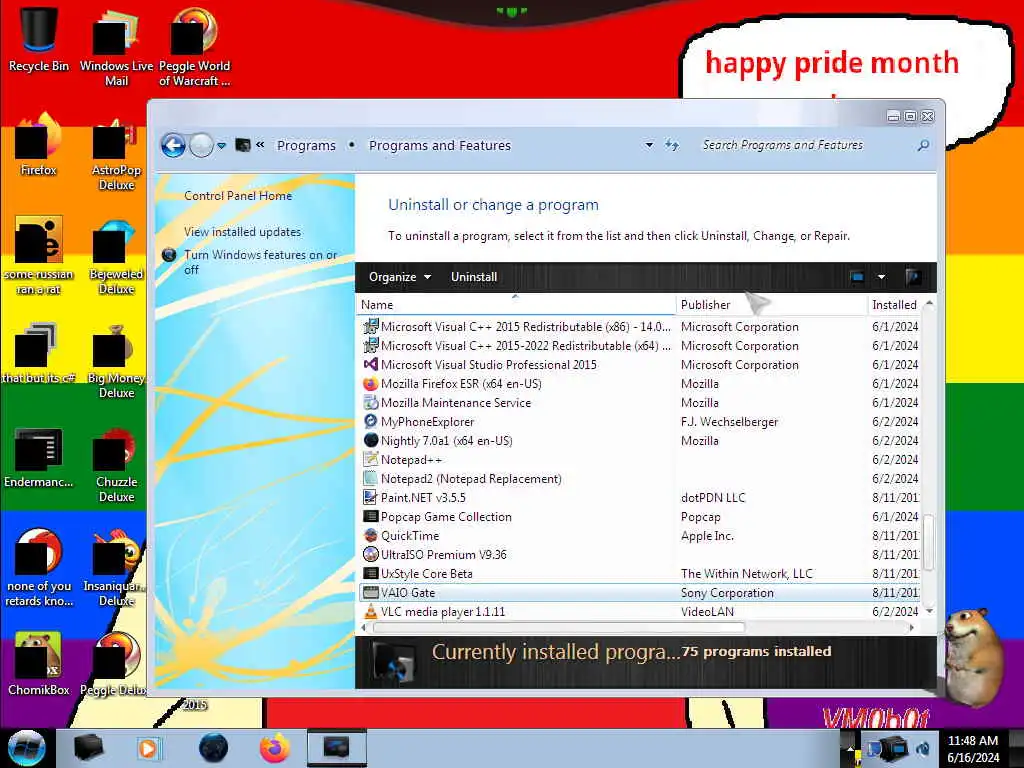Select UltraISO Premium V9.36 icon

[x=370, y=554]
